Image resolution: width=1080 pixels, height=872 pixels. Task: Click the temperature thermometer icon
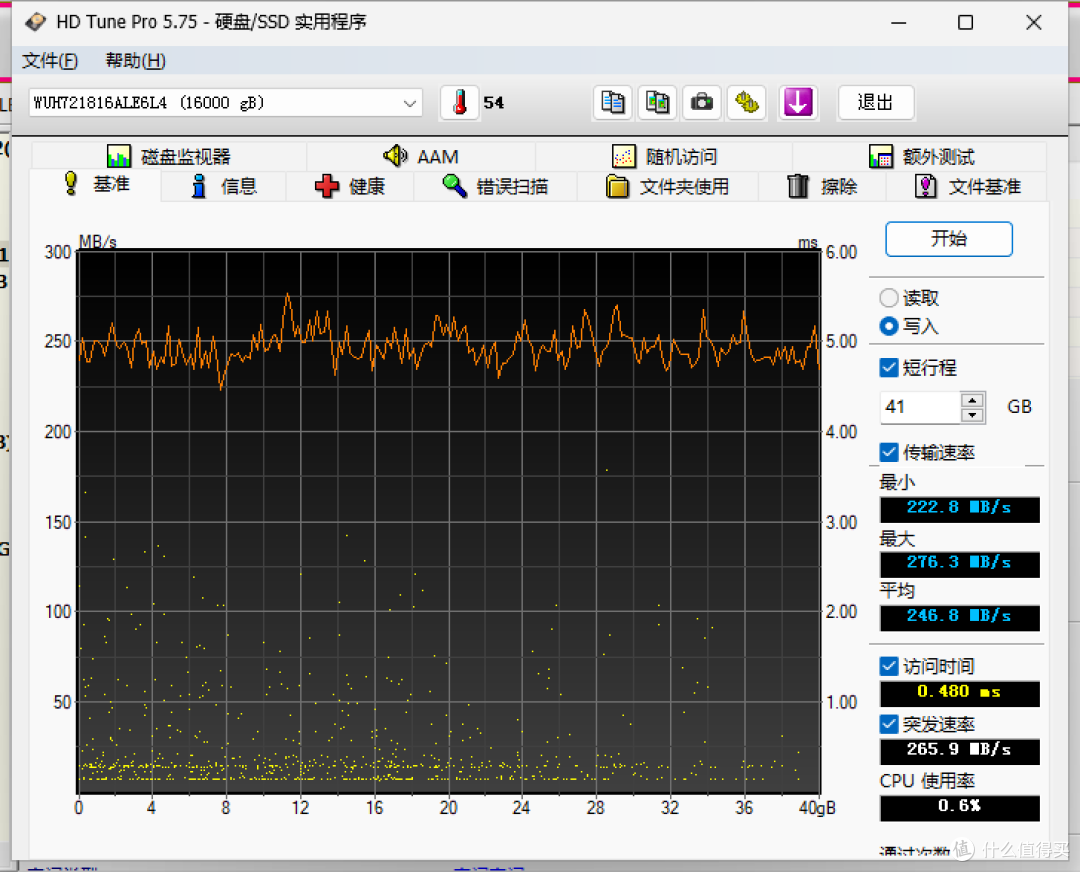(x=459, y=103)
